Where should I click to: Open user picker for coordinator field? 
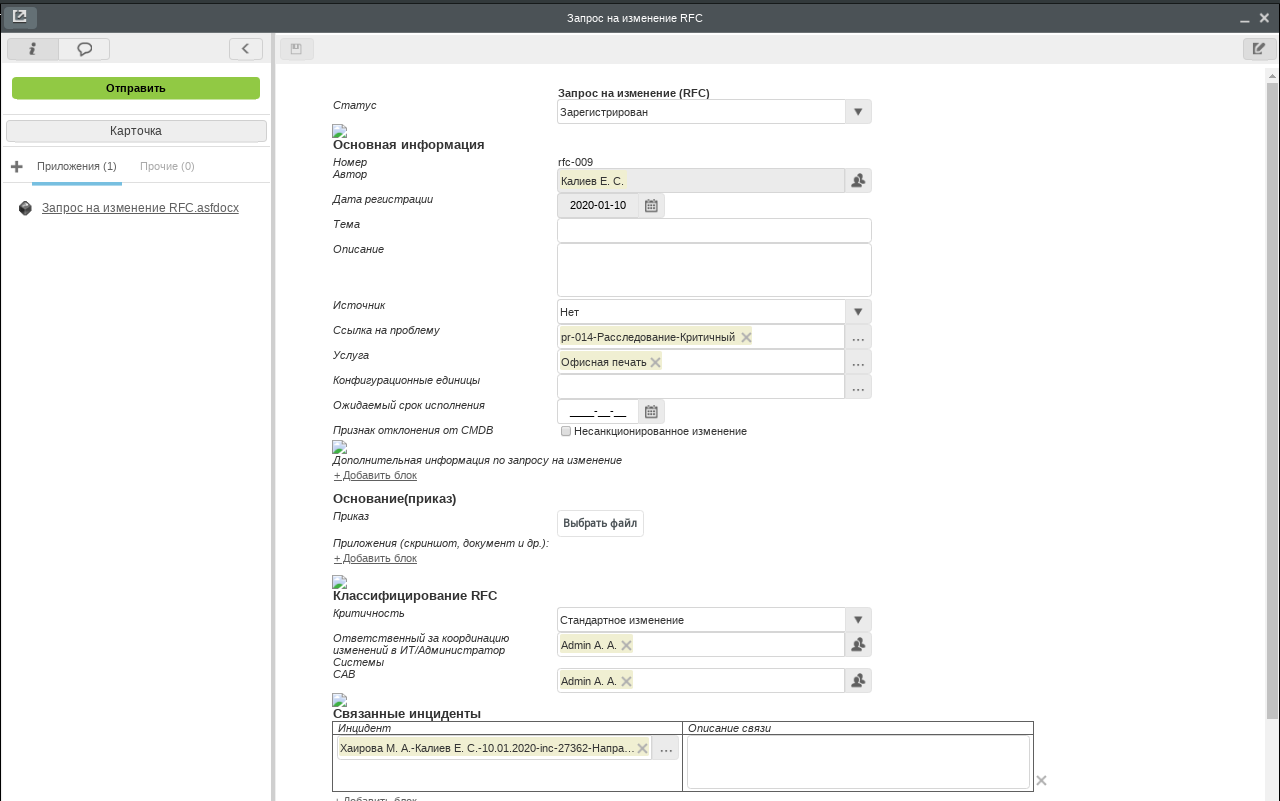pyautogui.click(x=858, y=645)
